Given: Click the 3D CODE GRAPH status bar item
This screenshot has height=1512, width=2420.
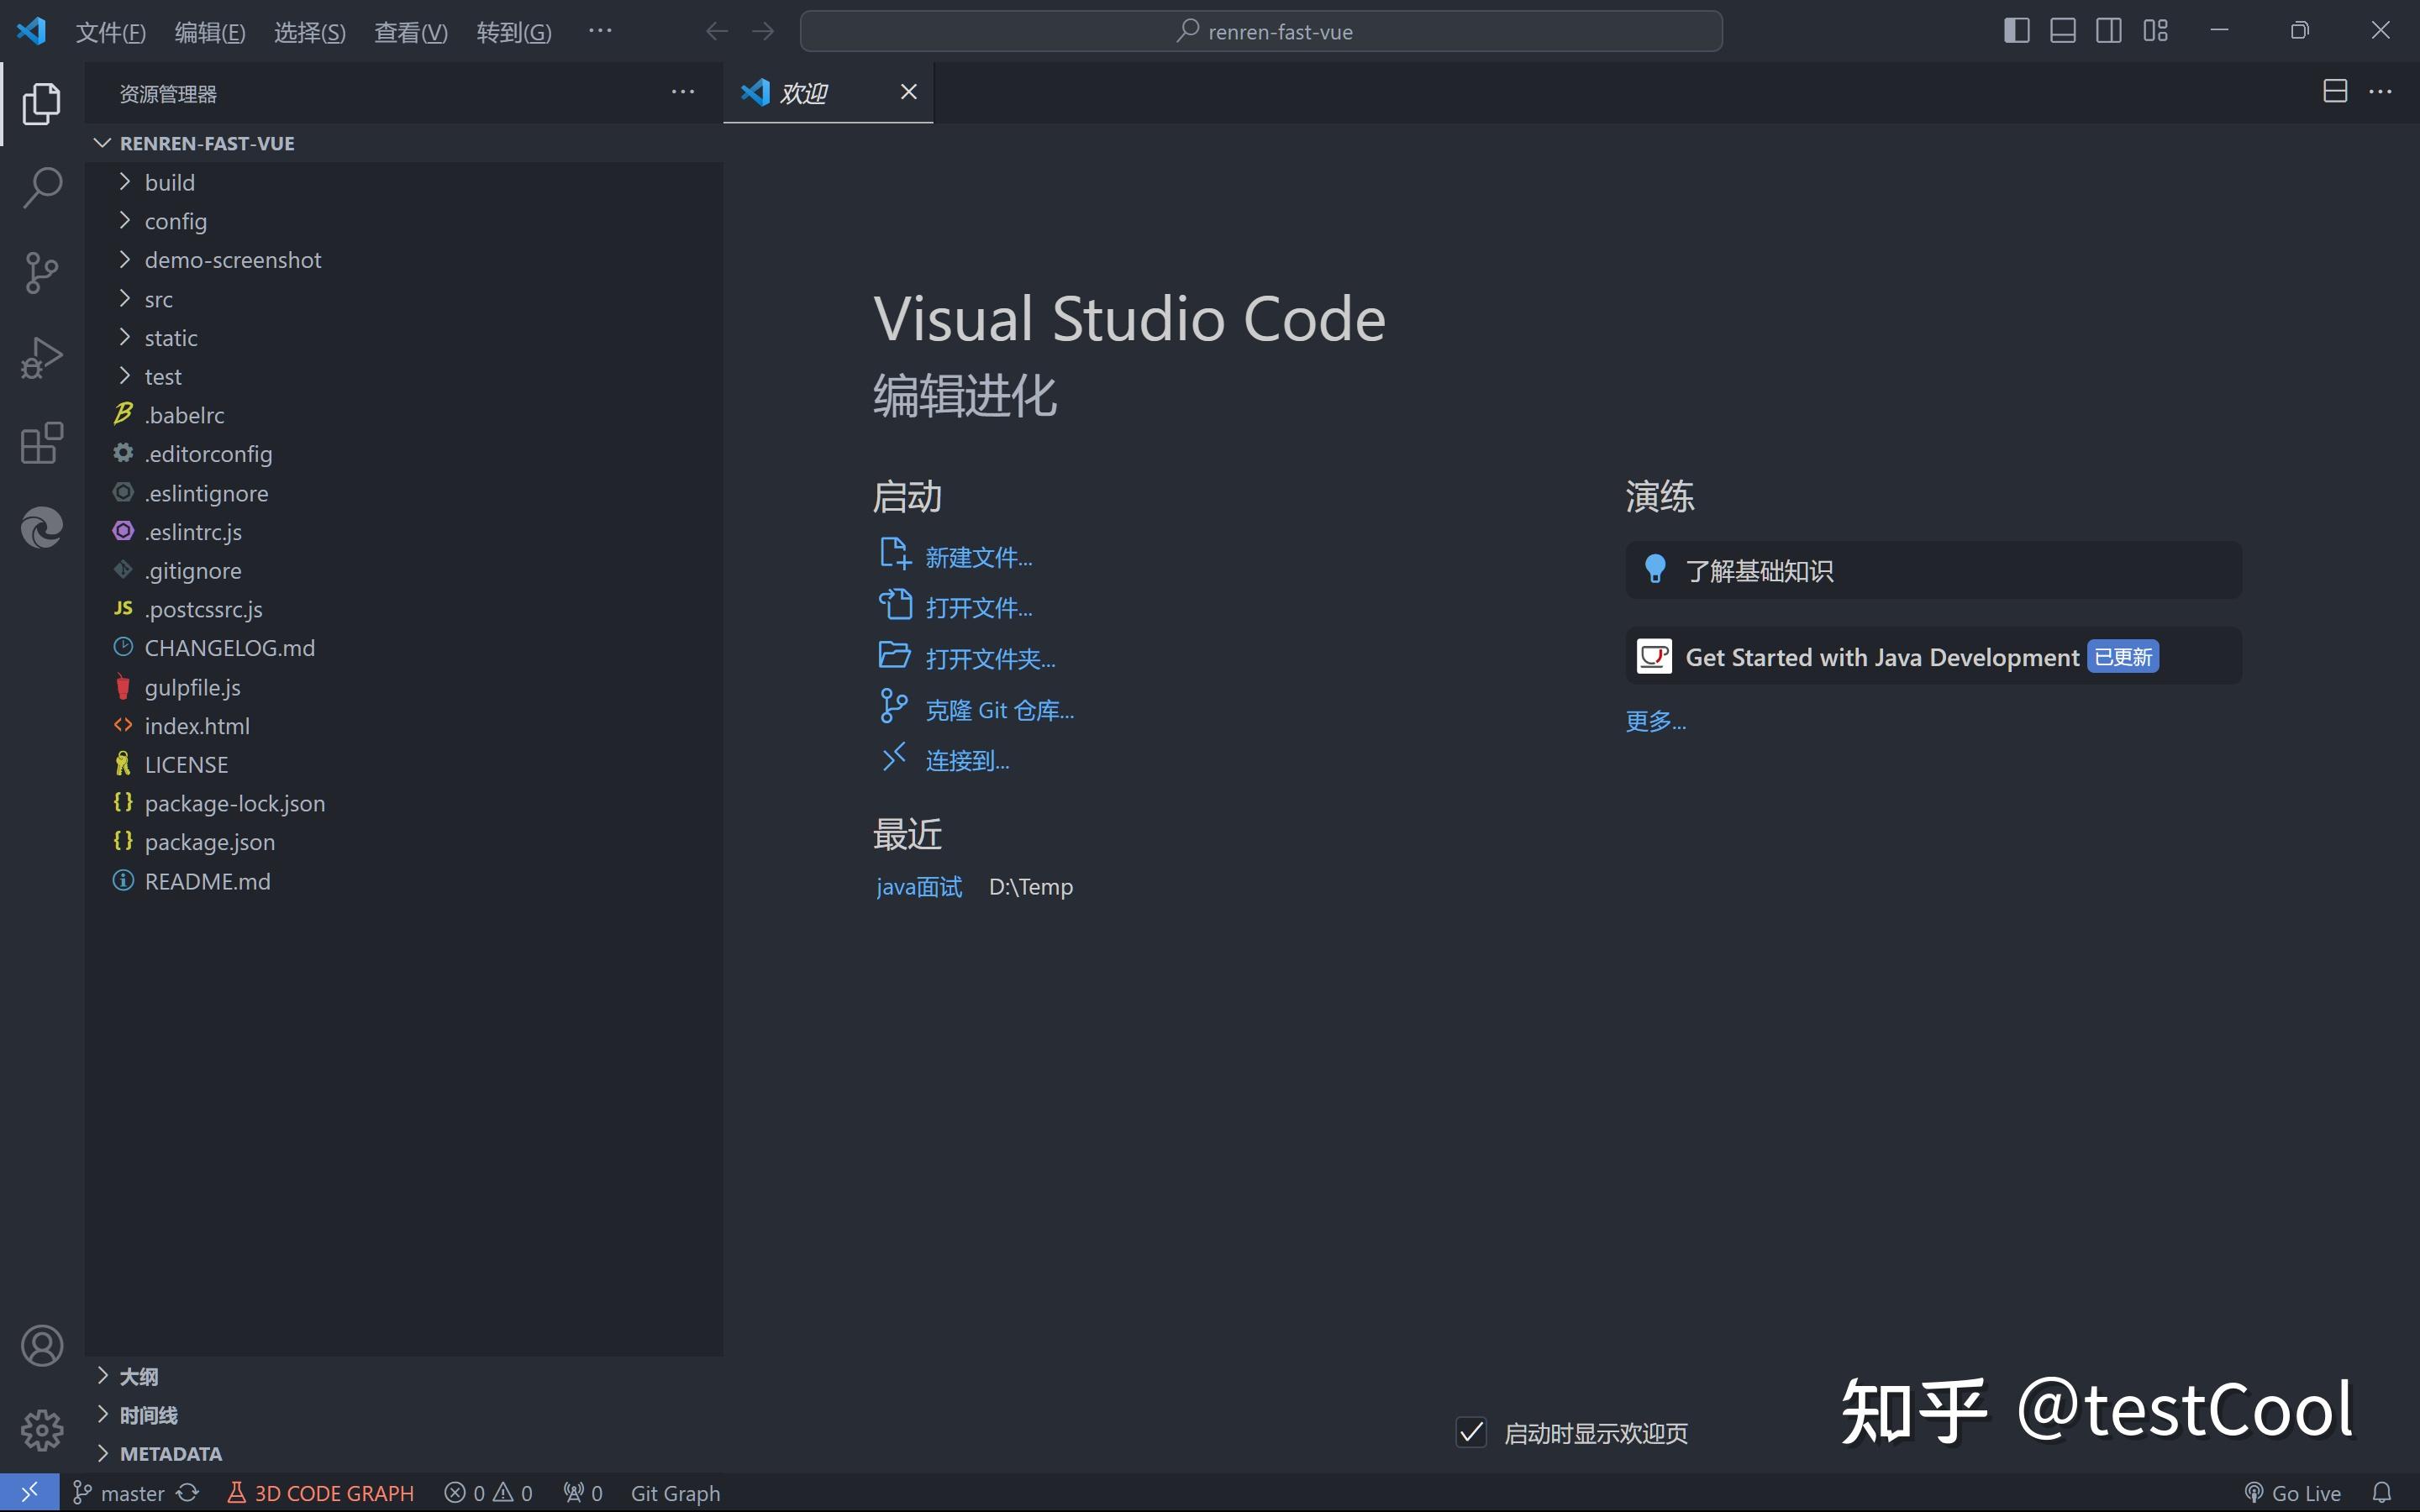Looking at the screenshot, I should 320,1492.
